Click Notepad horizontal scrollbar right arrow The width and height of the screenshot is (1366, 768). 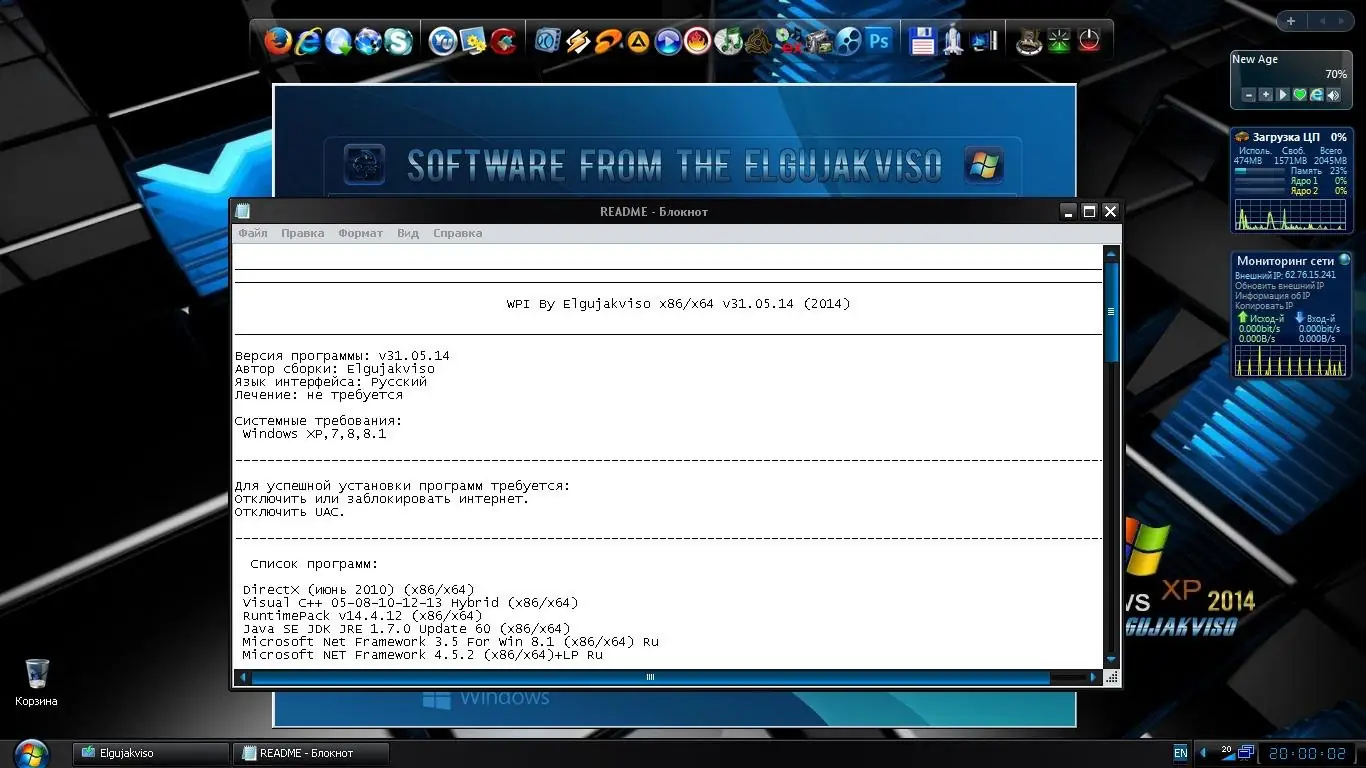(x=1093, y=677)
